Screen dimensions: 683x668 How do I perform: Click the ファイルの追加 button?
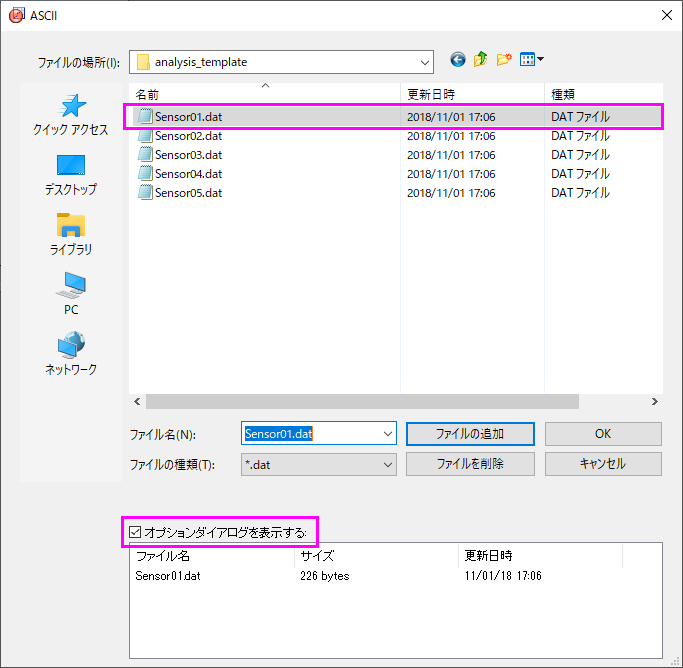470,434
